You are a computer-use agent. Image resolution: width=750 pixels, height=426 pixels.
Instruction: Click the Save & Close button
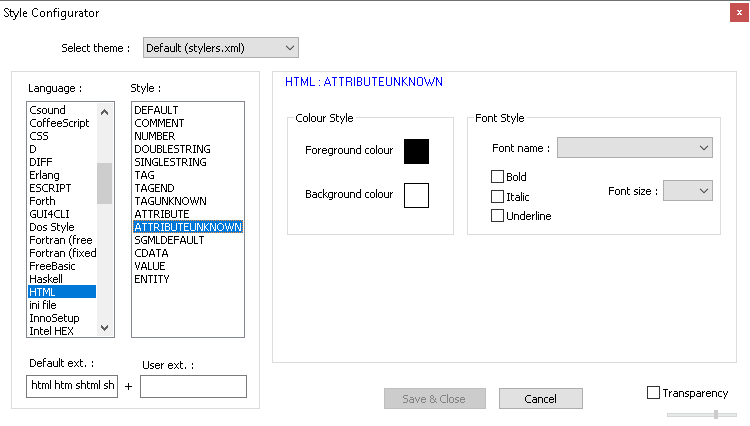(434, 399)
